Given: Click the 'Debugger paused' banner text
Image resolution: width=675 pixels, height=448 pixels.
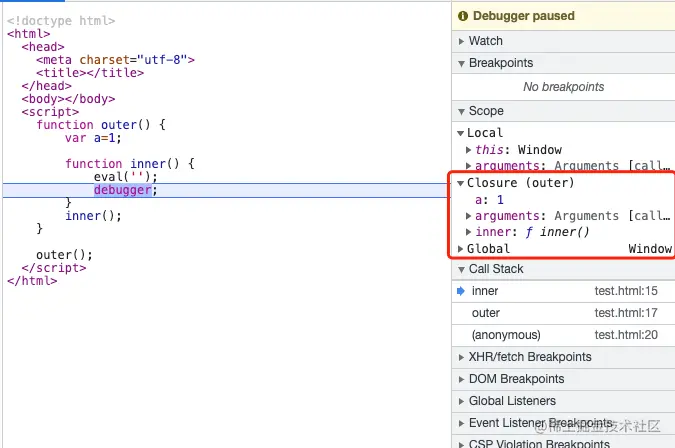Looking at the screenshot, I should (524, 16).
